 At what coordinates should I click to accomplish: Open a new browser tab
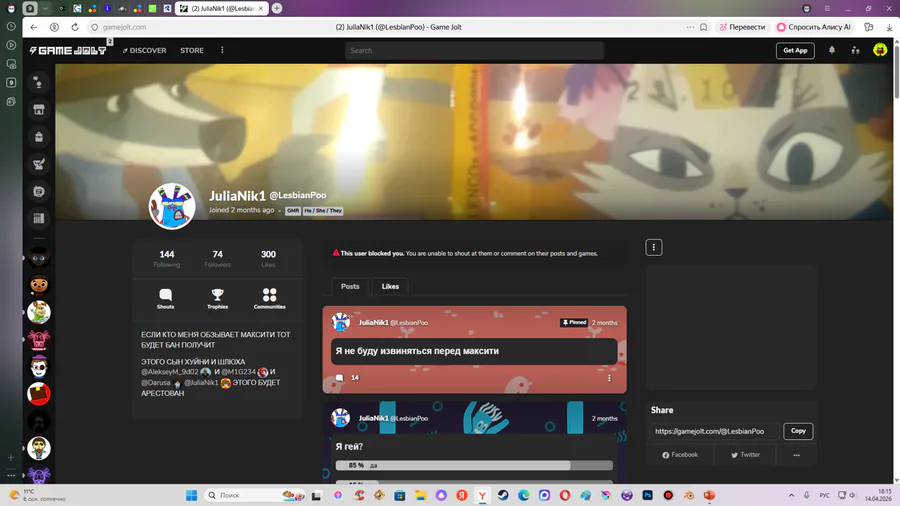[x=277, y=8]
